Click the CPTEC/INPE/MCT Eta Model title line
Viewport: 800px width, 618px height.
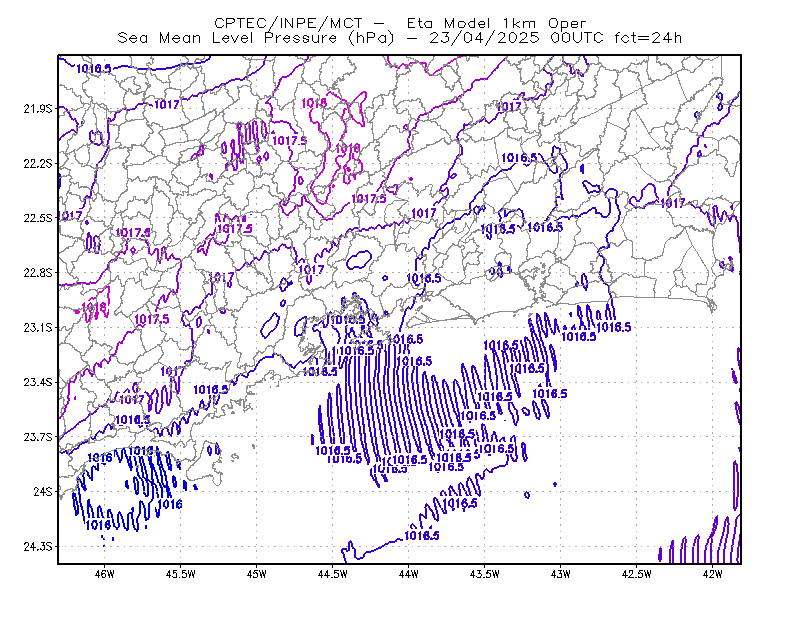[400, 23]
